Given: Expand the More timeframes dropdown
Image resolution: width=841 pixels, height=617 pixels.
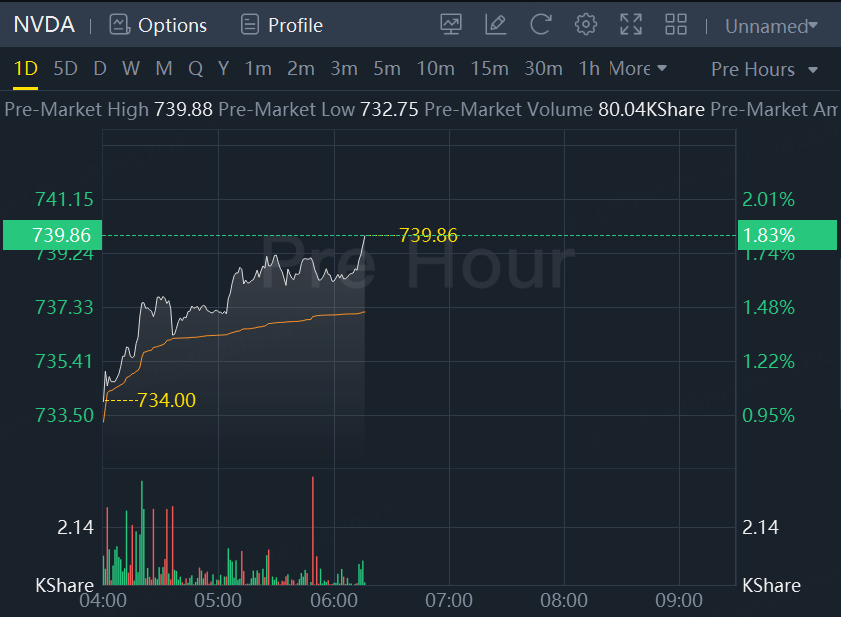Looking at the screenshot, I should (637, 69).
